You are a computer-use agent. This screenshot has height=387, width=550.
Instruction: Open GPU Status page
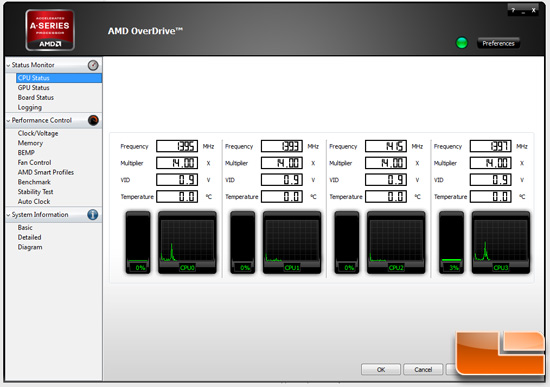tap(34, 88)
